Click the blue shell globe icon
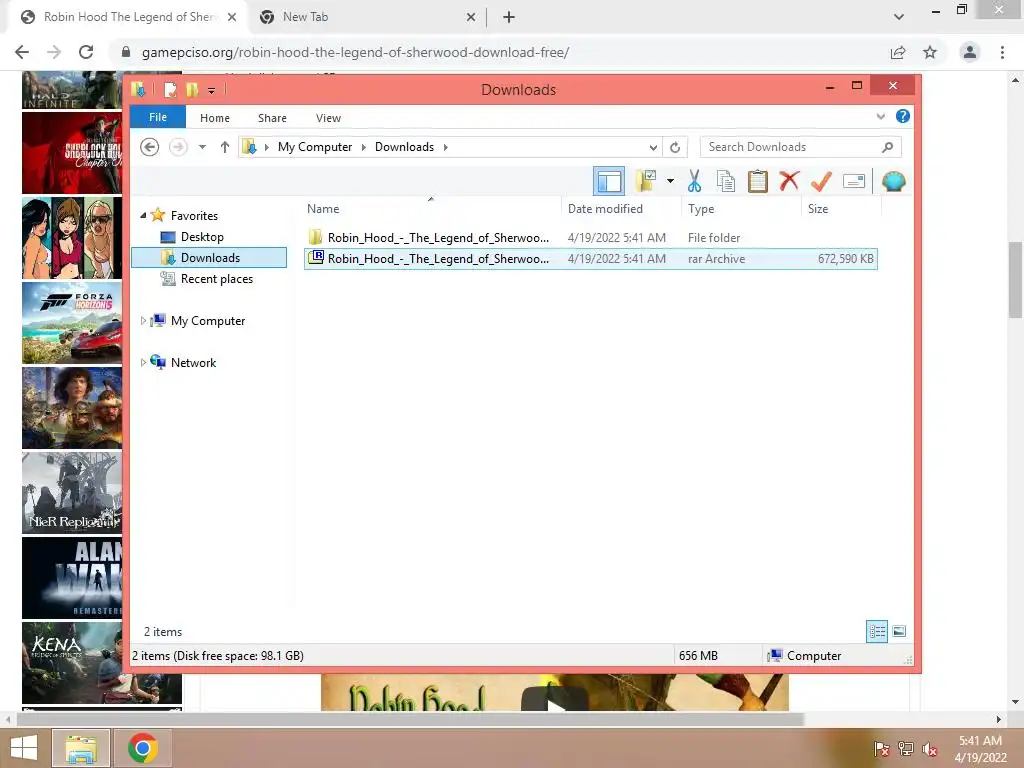Screen dimensions: 1024x768 pyautogui.click(x=893, y=181)
